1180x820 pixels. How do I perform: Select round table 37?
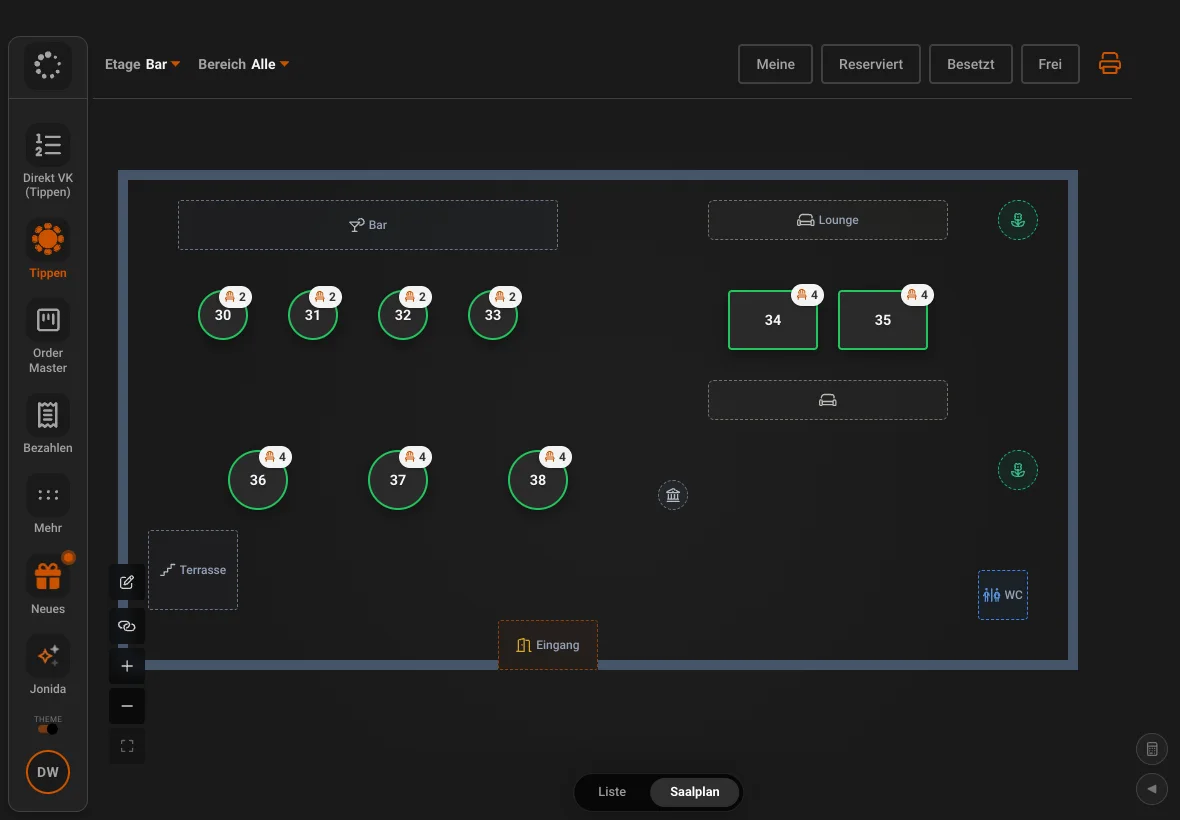pos(397,480)
